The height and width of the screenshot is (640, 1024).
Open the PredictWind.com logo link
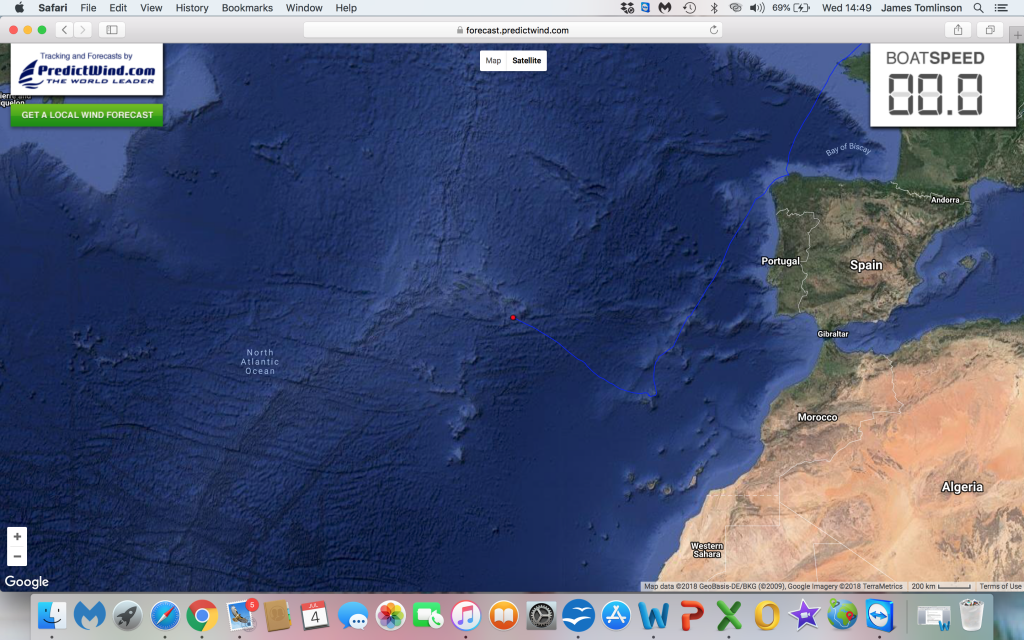[87, 69]
